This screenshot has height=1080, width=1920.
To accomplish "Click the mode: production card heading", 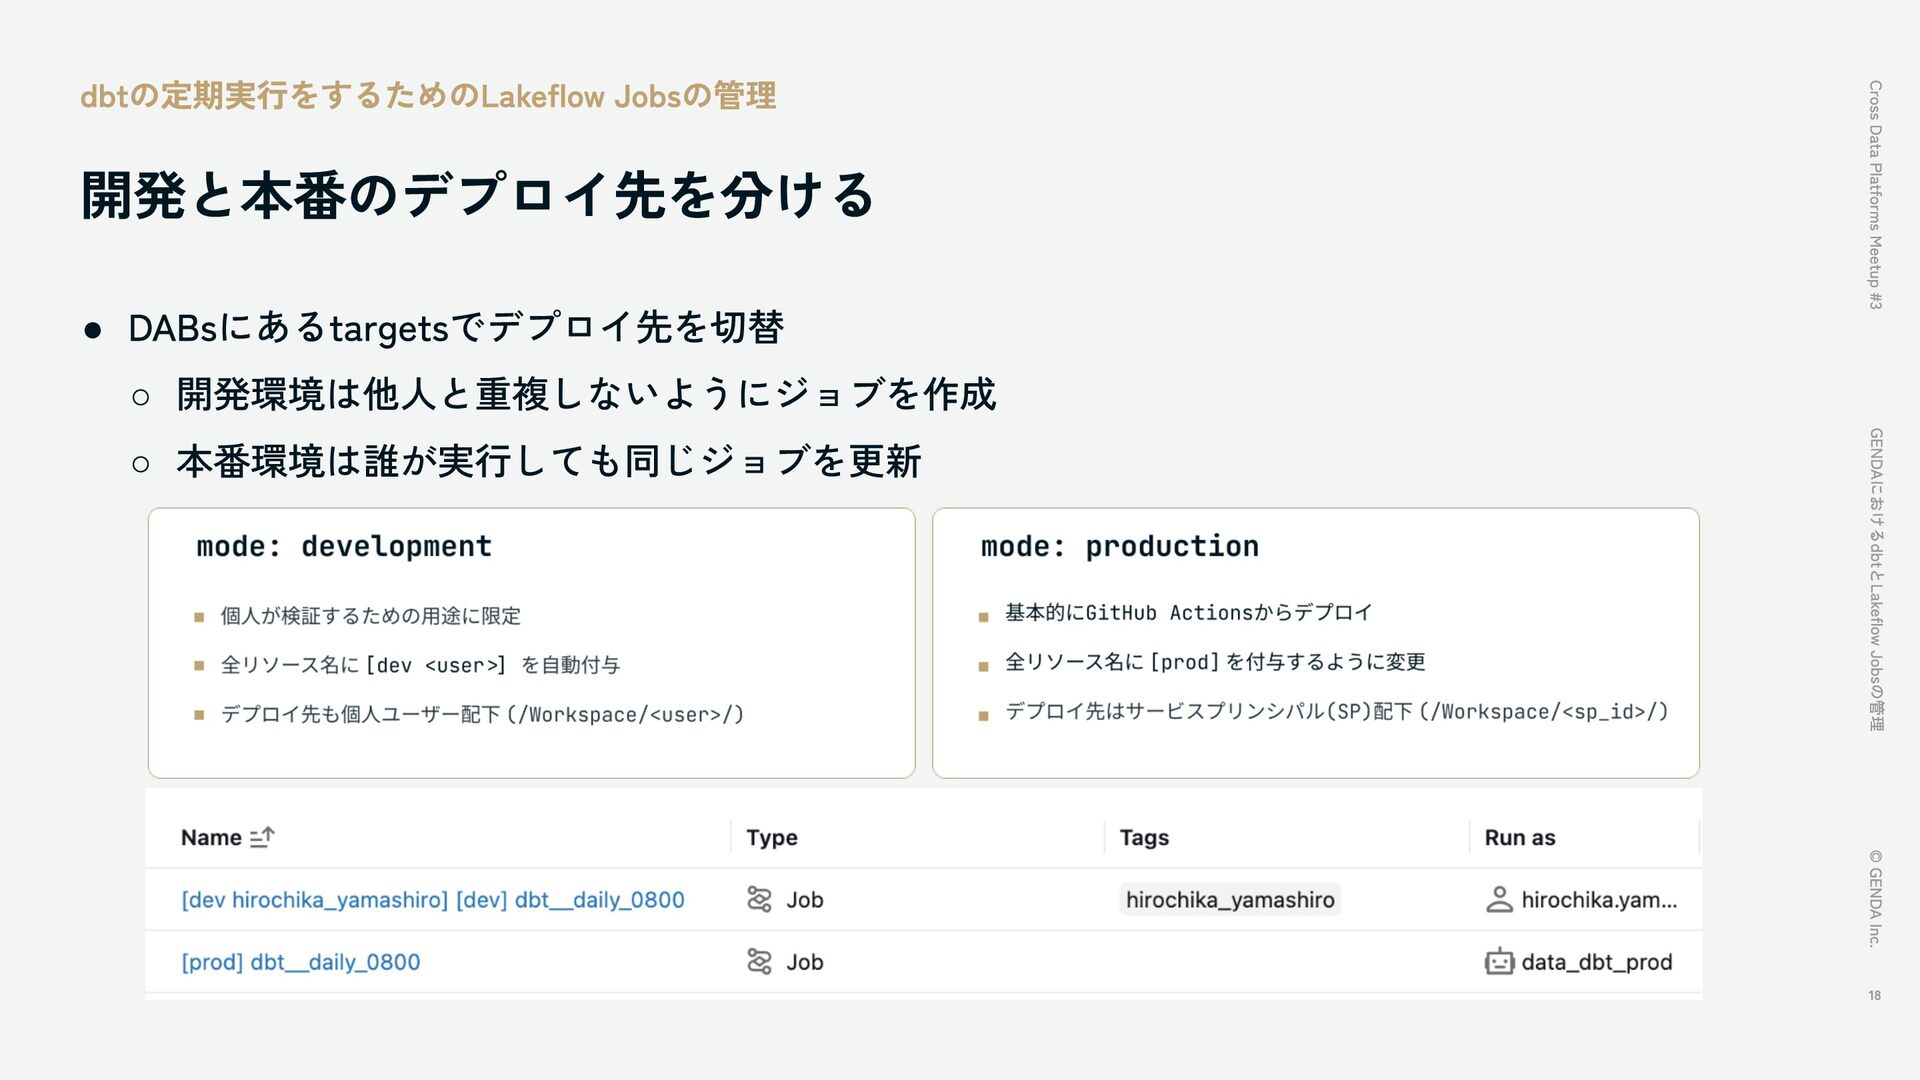I will 1120,547.
